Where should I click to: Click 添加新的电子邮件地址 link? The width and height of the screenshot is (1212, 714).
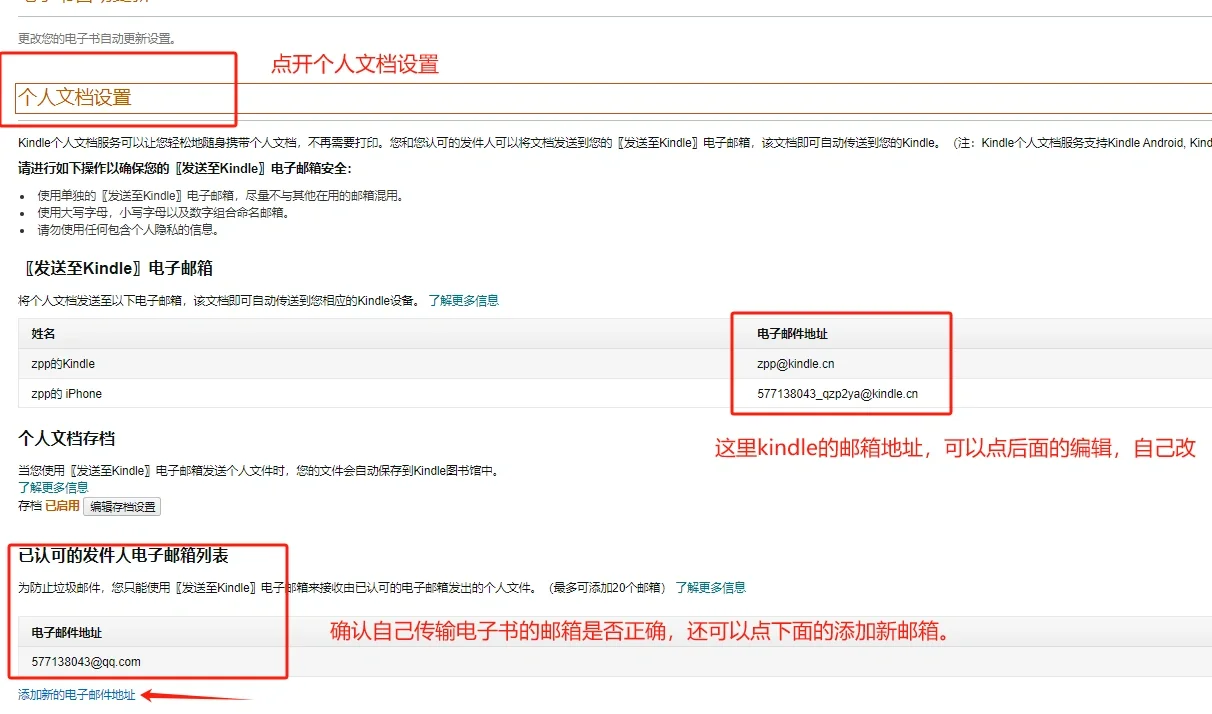click(x=77, y=694)
